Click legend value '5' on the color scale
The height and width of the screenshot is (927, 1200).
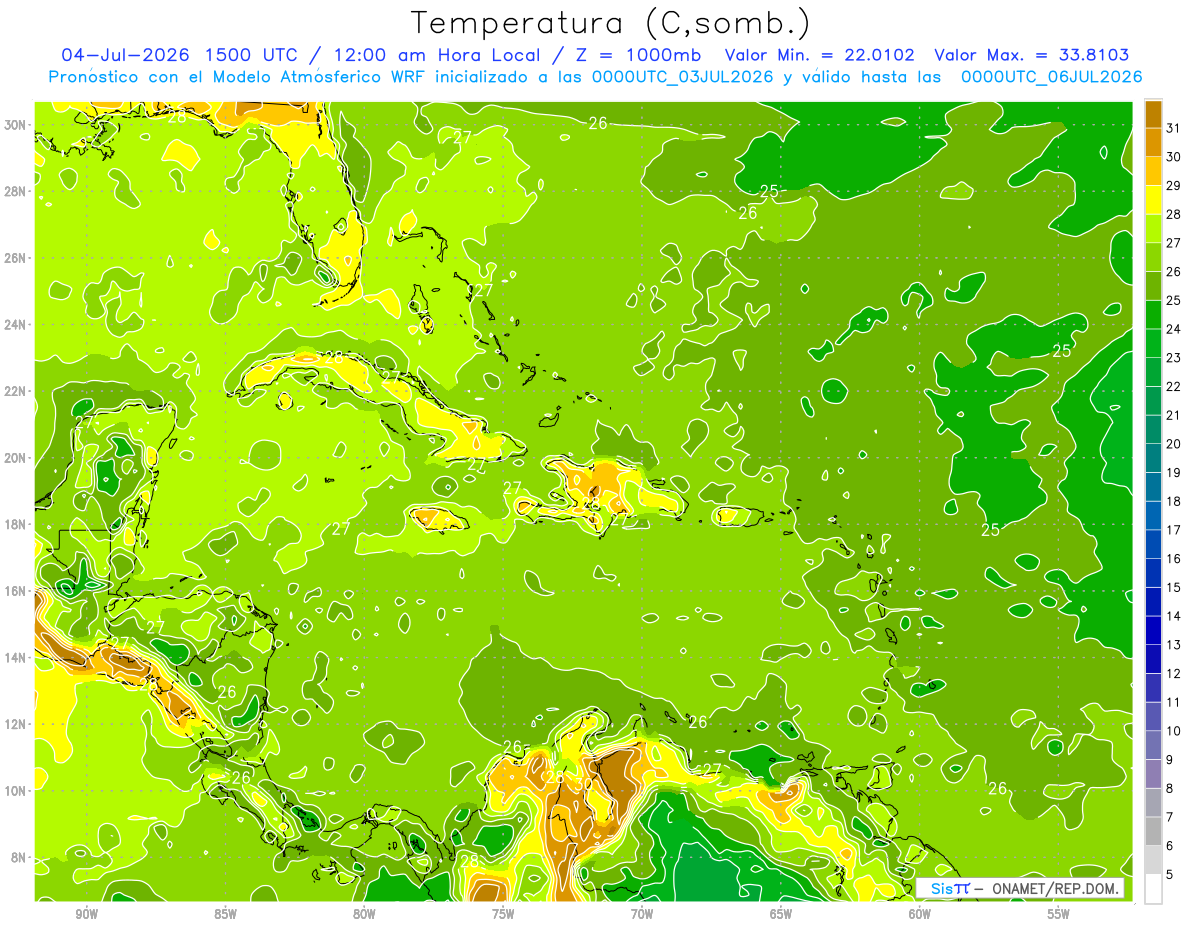[1171, 875]
